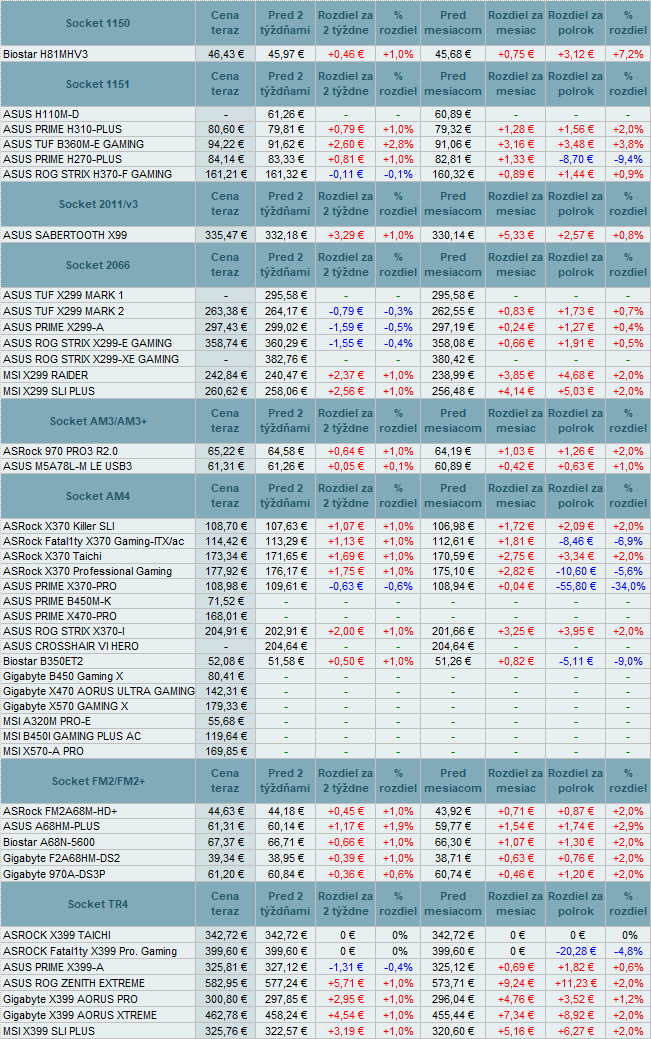Viewport: 651px width, 1039px height.
Task: Select the Socket 1150 section header
Action: tap(97, 23)
